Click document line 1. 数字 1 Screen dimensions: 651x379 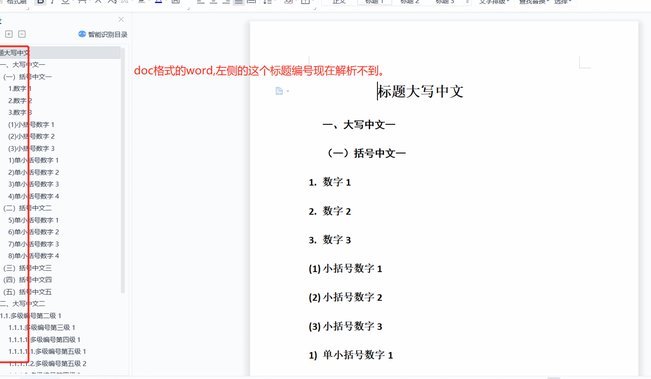[x=330, y=182]
